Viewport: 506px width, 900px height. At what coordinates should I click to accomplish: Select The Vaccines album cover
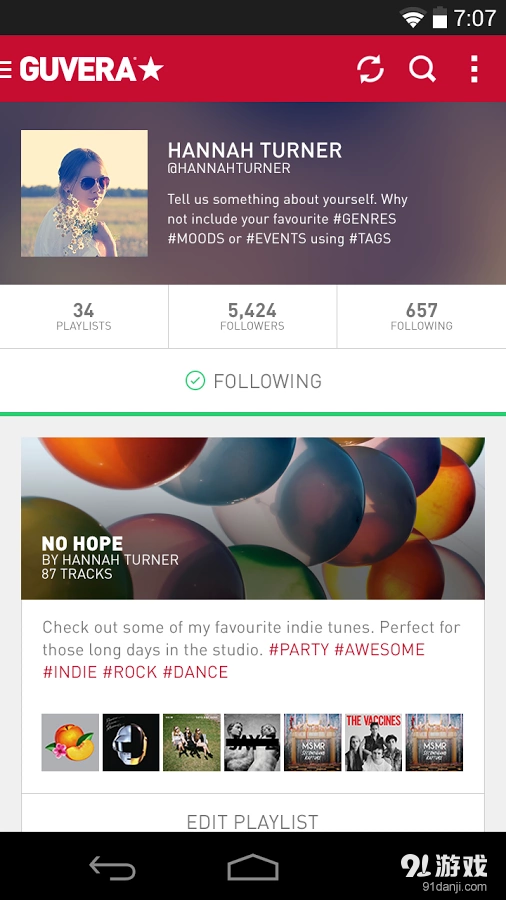click(x=373, y=742)
